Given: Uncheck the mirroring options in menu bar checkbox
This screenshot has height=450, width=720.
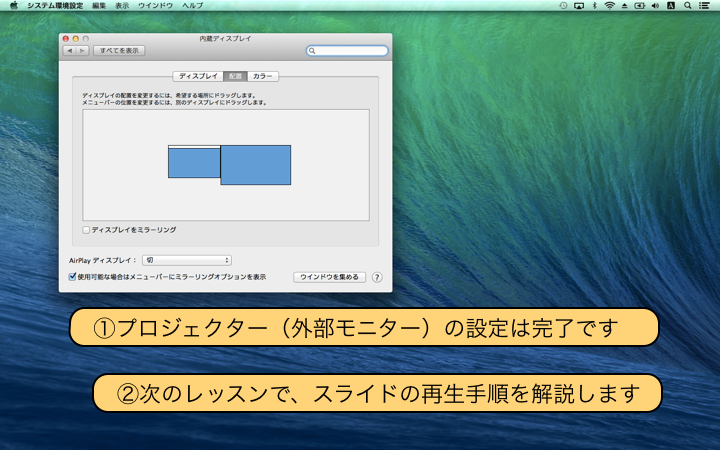Looking at the screenshot, I should click(72, 277).
